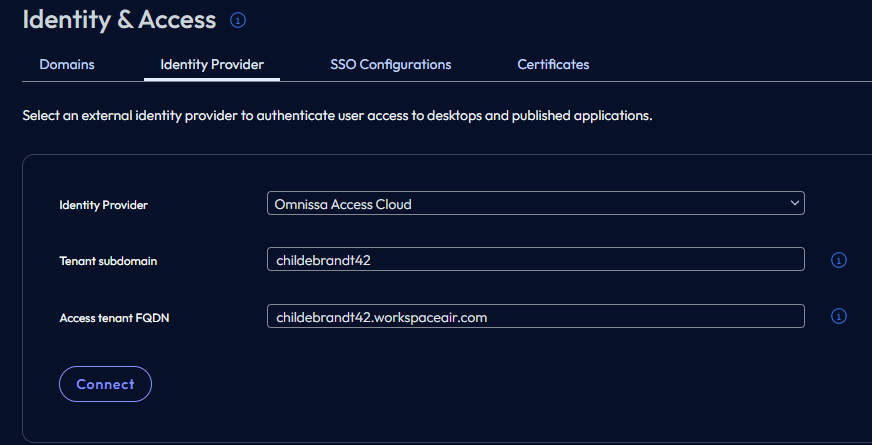872x445 pixels.
Task: Open the Domains tab
Action: click(67, 64)
